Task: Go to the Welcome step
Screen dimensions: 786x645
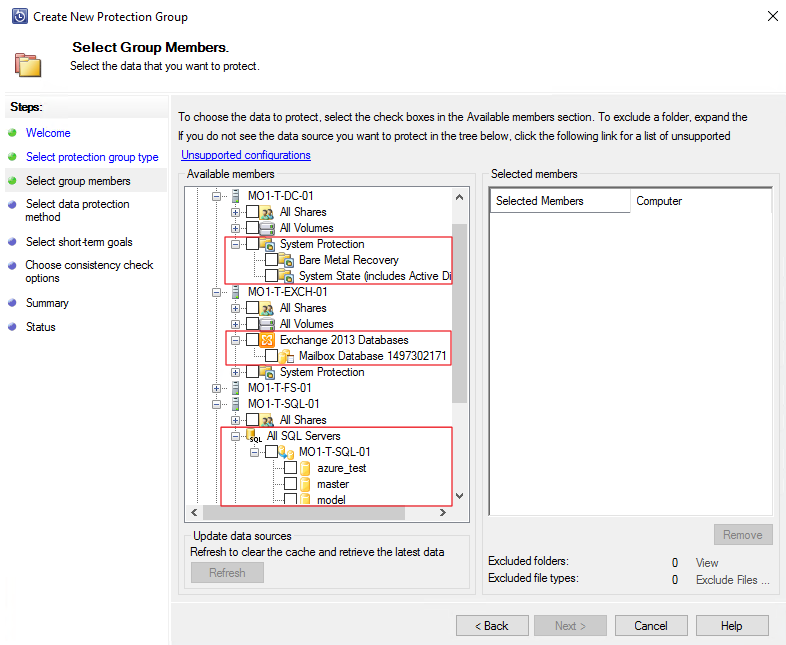Action: [48, 133]
